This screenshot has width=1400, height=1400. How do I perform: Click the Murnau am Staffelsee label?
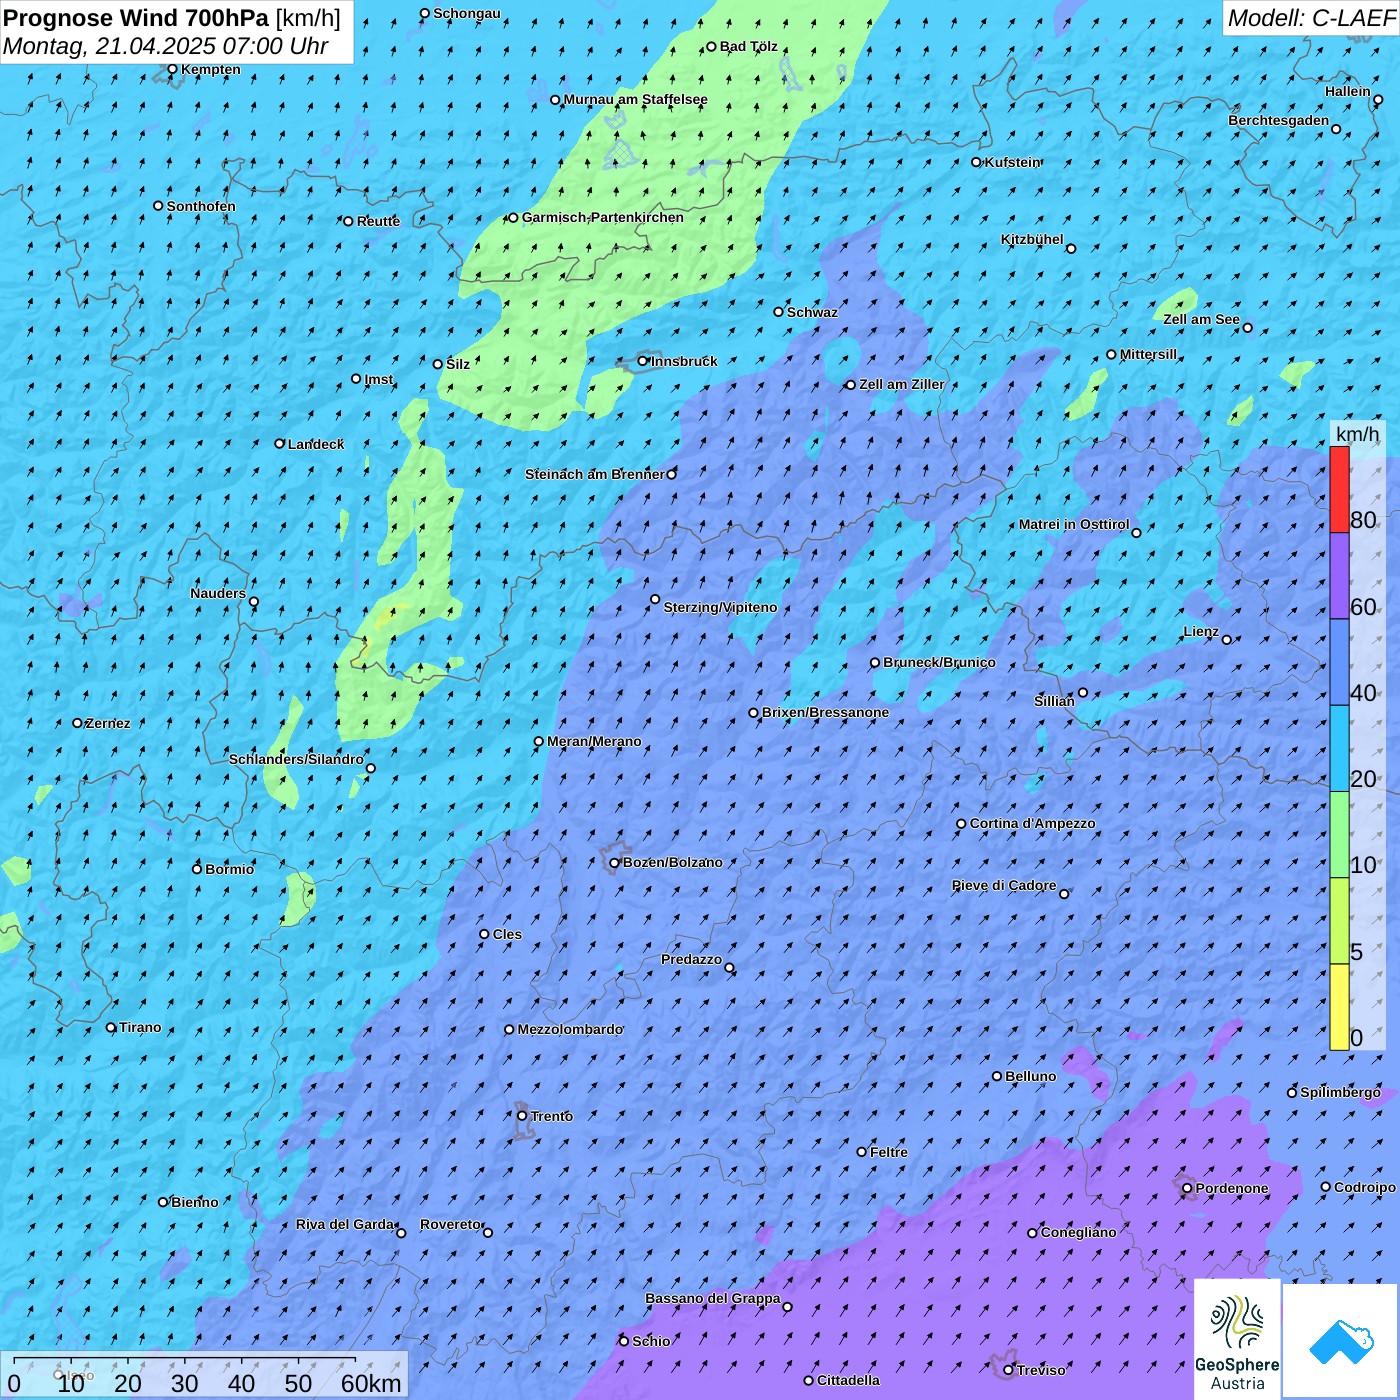click(636, 99)
